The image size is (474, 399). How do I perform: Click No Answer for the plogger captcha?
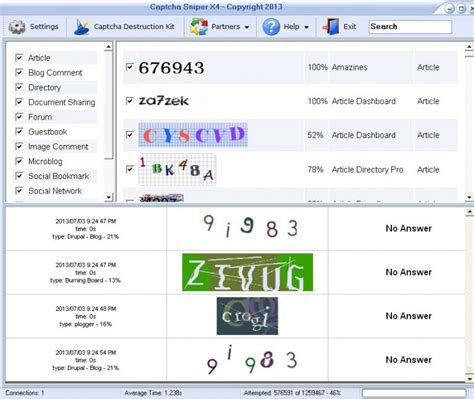click(408, 316)
